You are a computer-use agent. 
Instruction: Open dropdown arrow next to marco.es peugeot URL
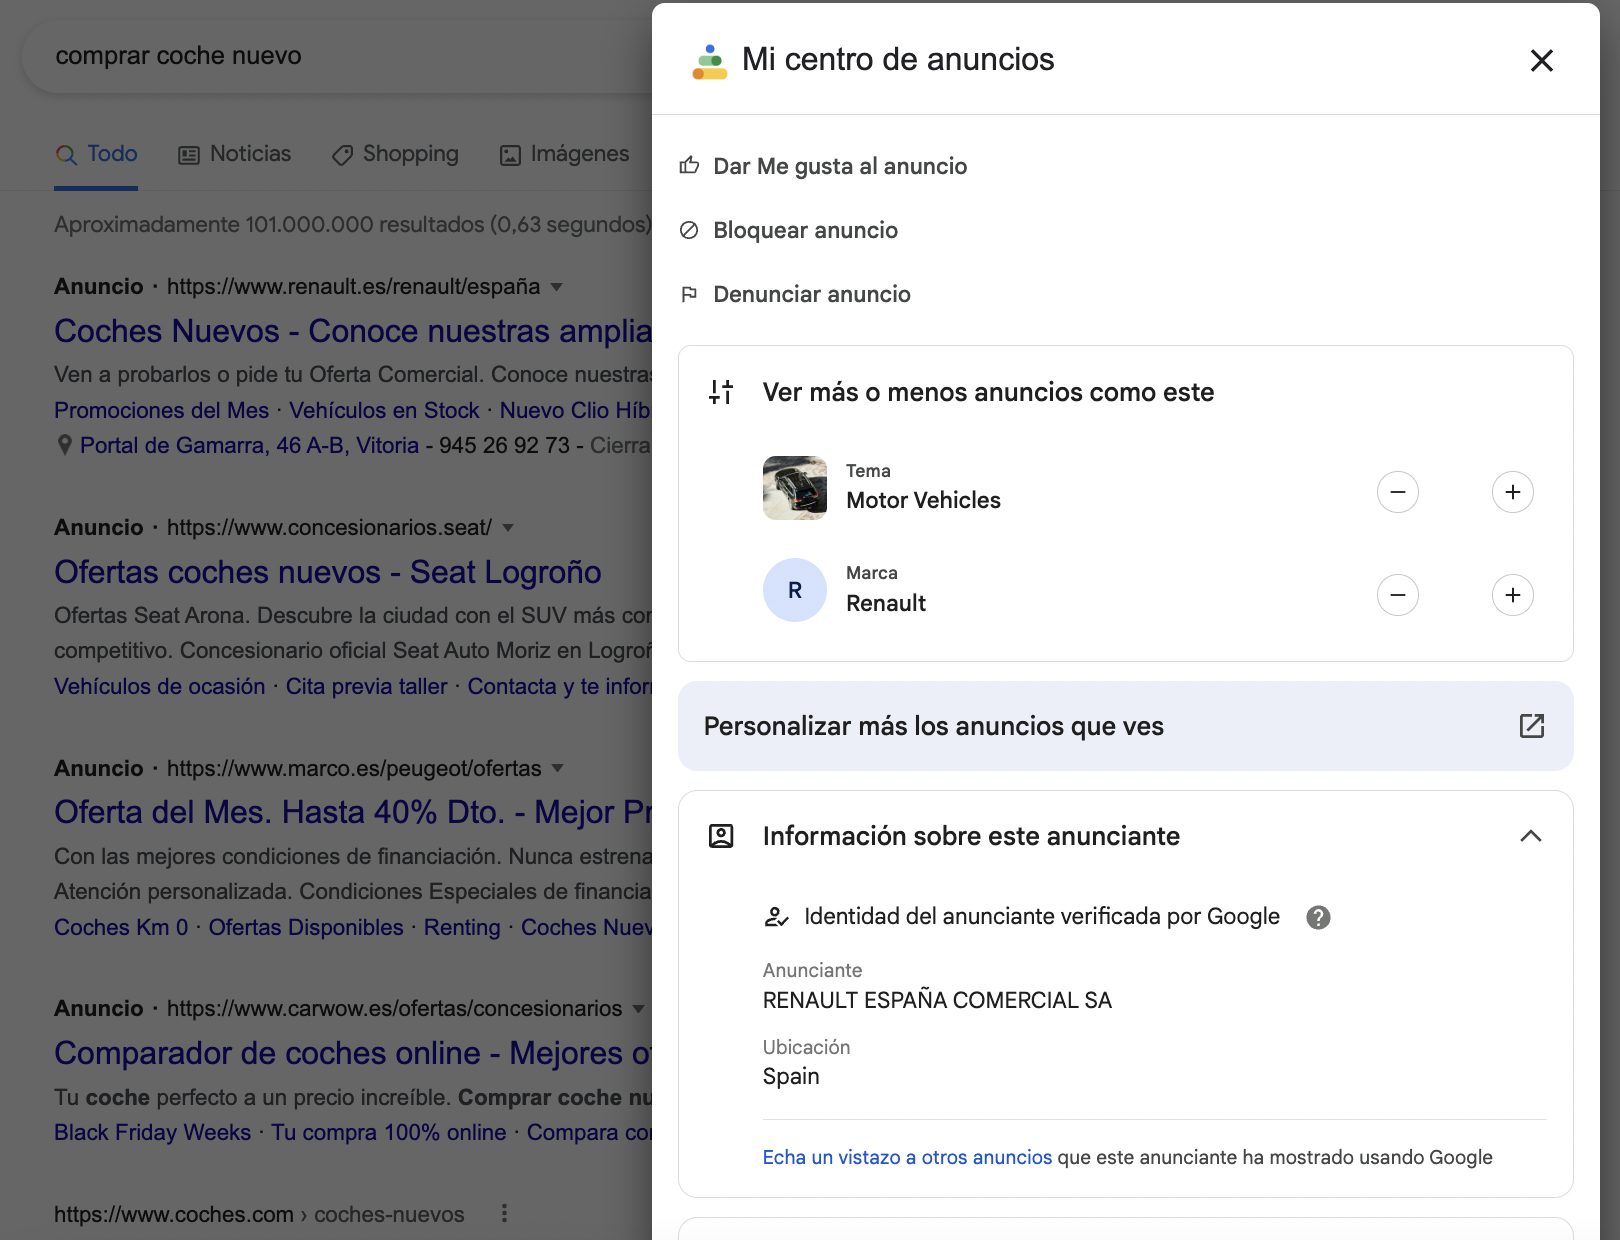click(x=558, y=768)
